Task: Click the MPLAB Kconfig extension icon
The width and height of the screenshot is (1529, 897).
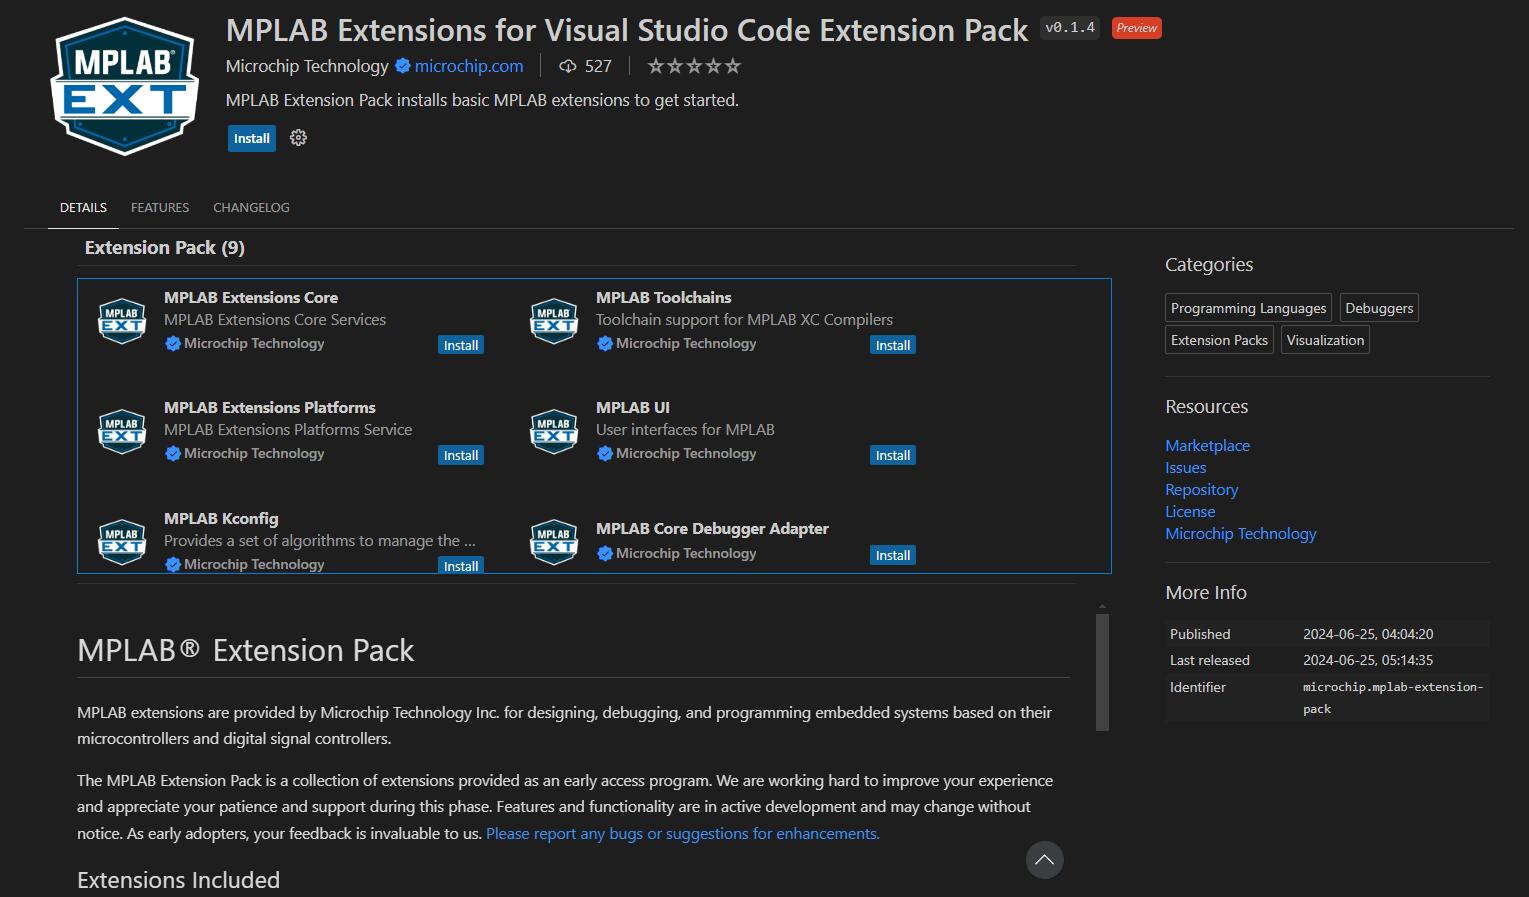Action: tap(122, 541)
